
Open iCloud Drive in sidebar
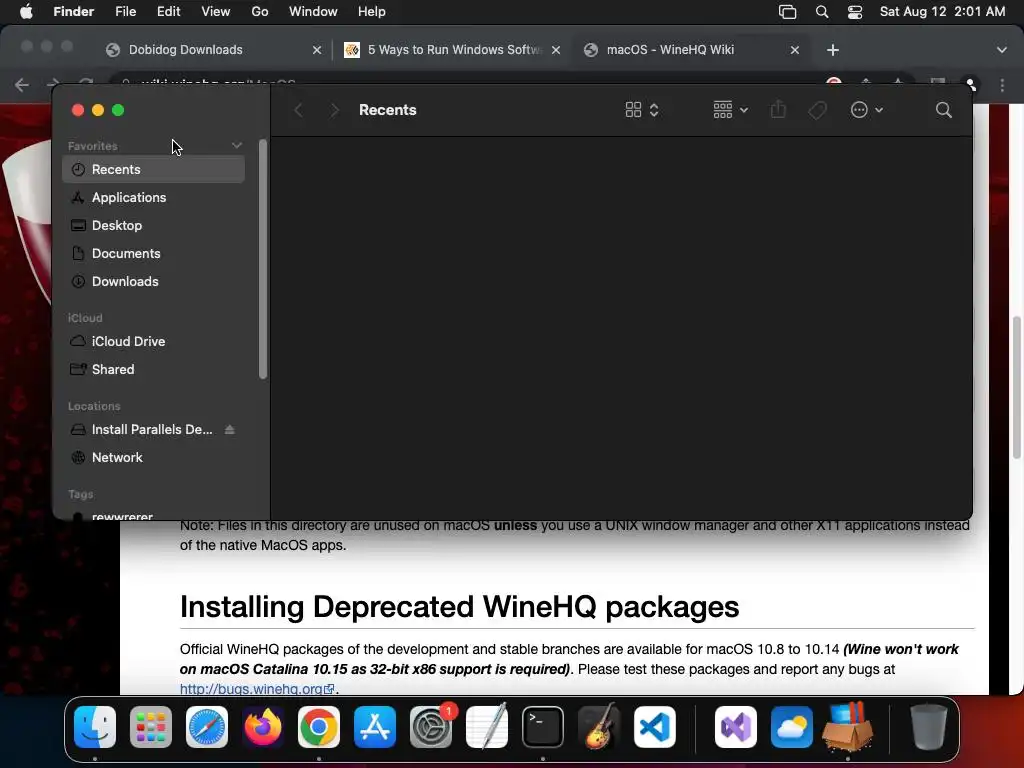click(x=153, y=341)
